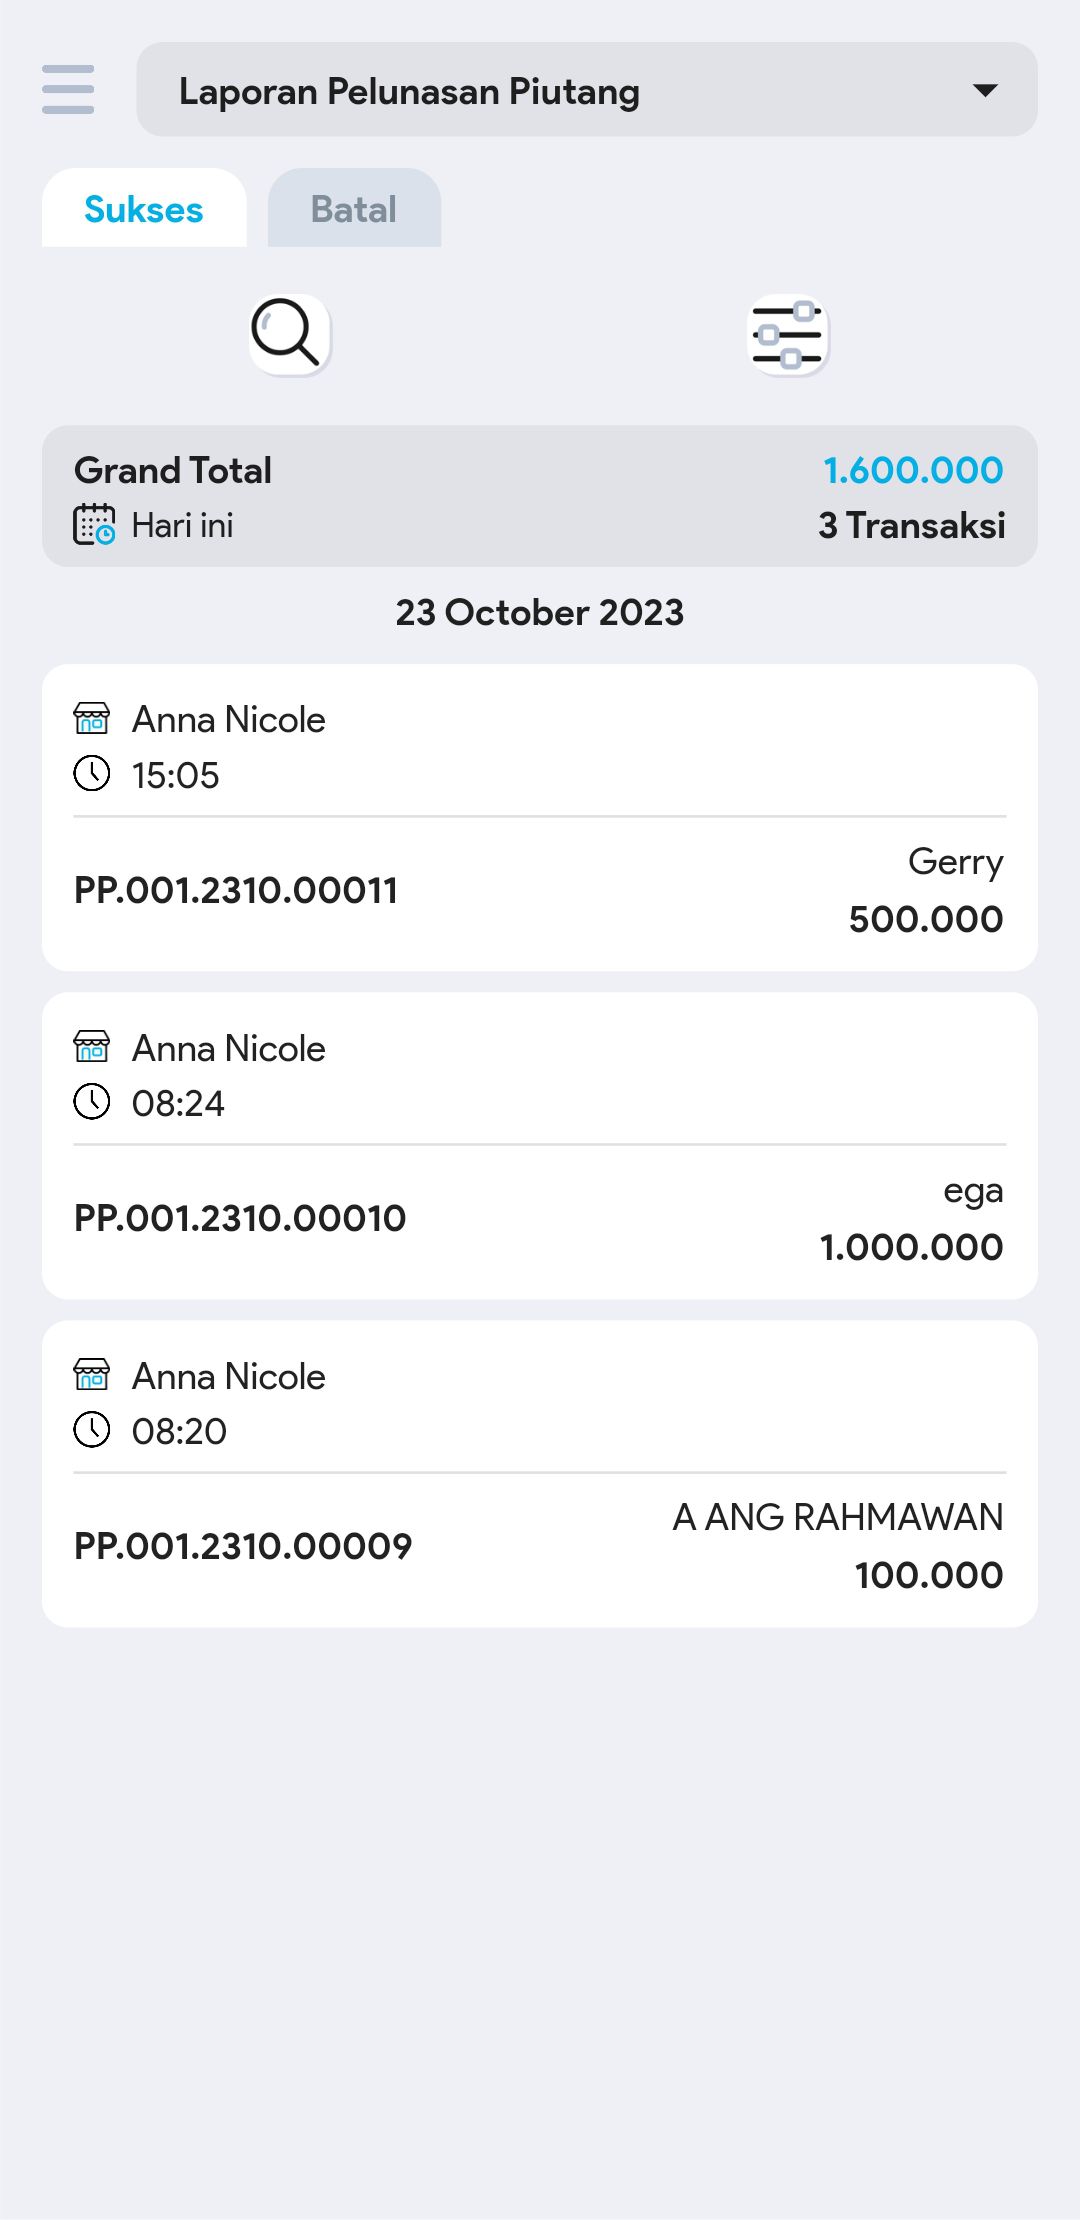Screen dimensions: 1080x2220
Task: Click the Grand Total summary card
Action: click(540, 496)
